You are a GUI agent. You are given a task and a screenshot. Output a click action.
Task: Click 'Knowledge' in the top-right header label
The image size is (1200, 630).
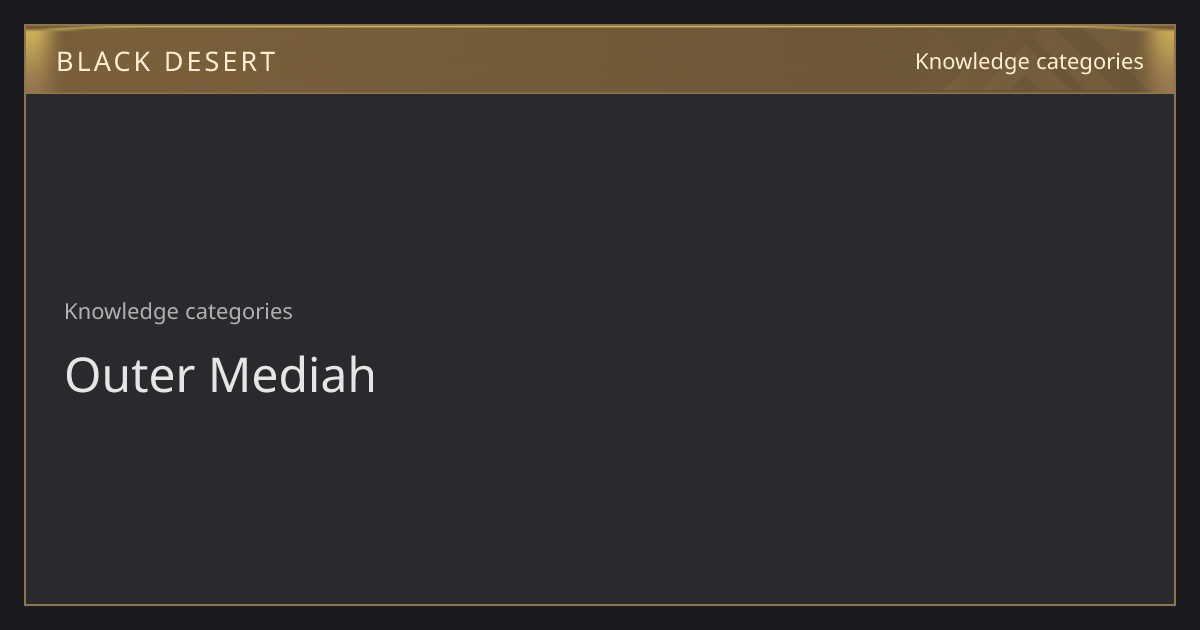coord(972,61)
